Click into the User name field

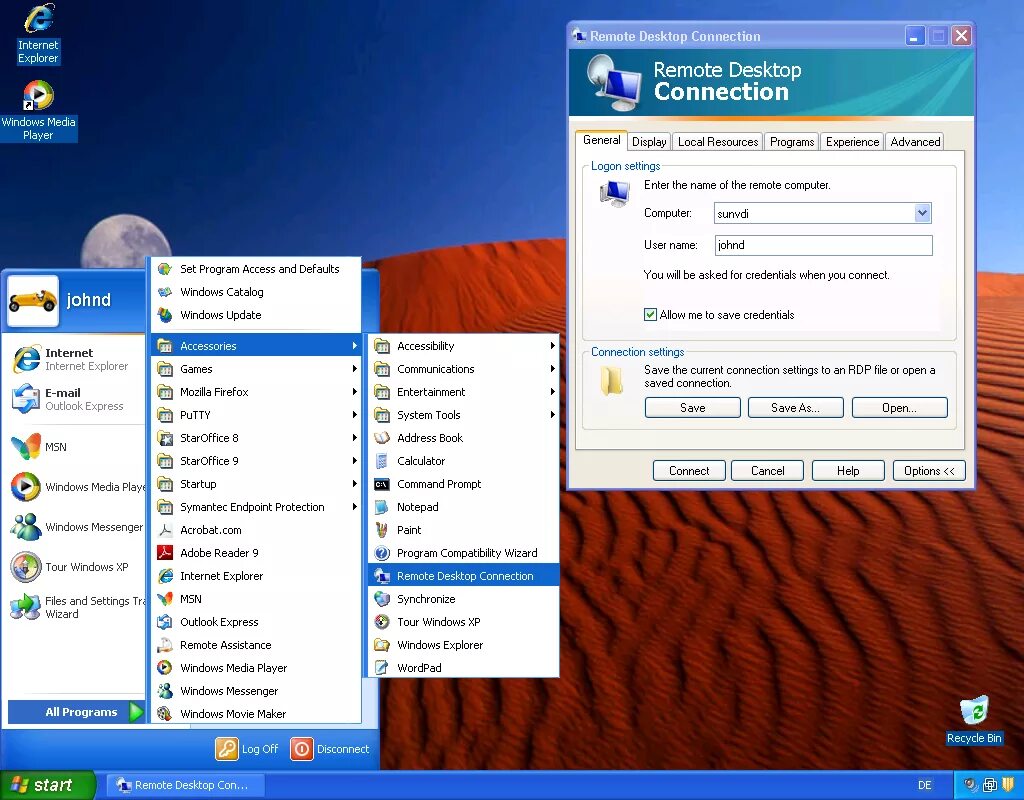pos(823,246)
